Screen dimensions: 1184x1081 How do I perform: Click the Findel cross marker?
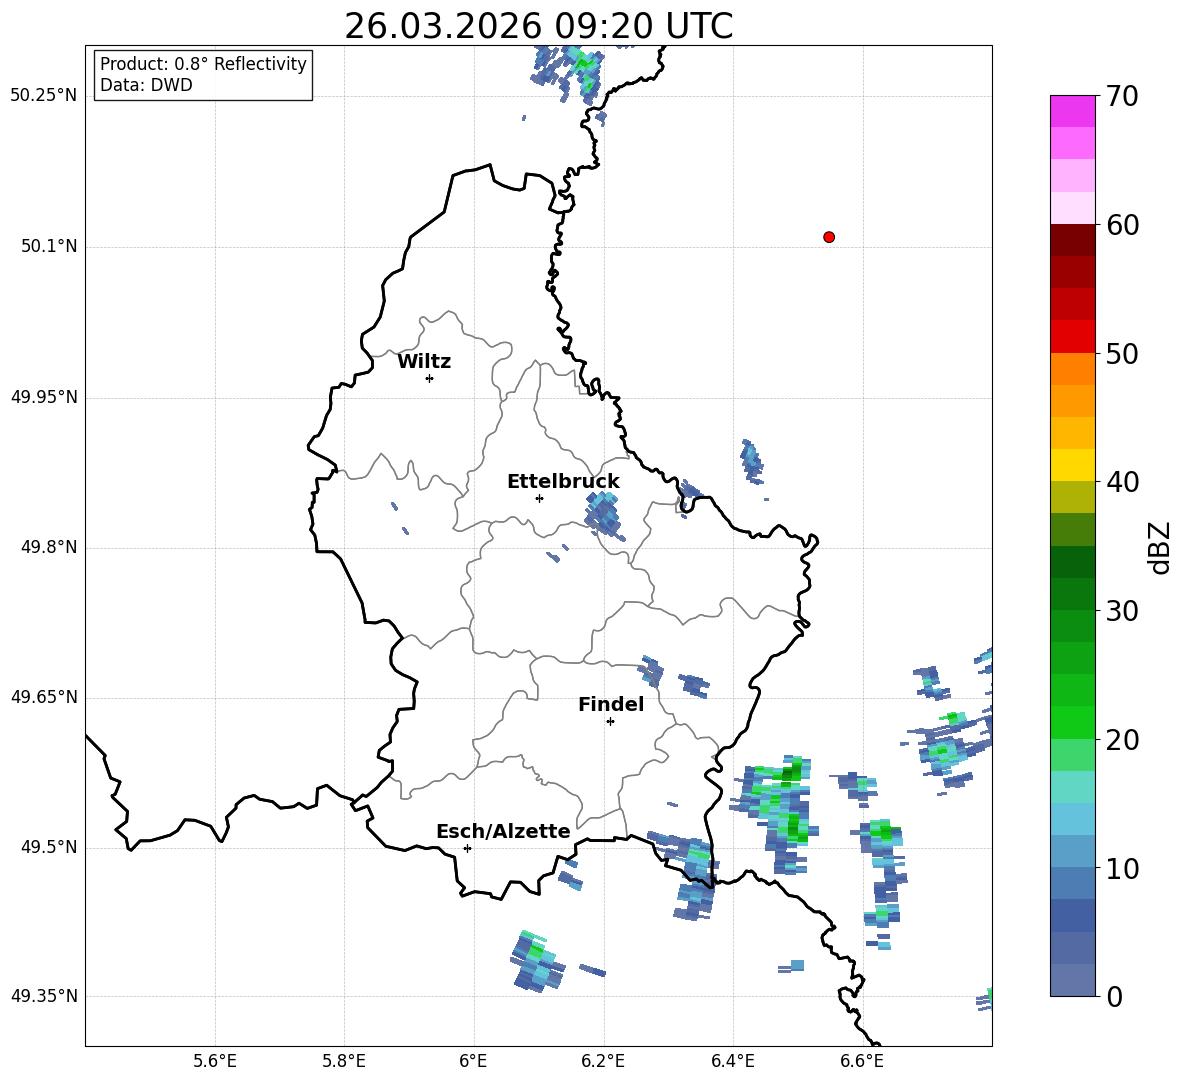(x=610, y=722)
